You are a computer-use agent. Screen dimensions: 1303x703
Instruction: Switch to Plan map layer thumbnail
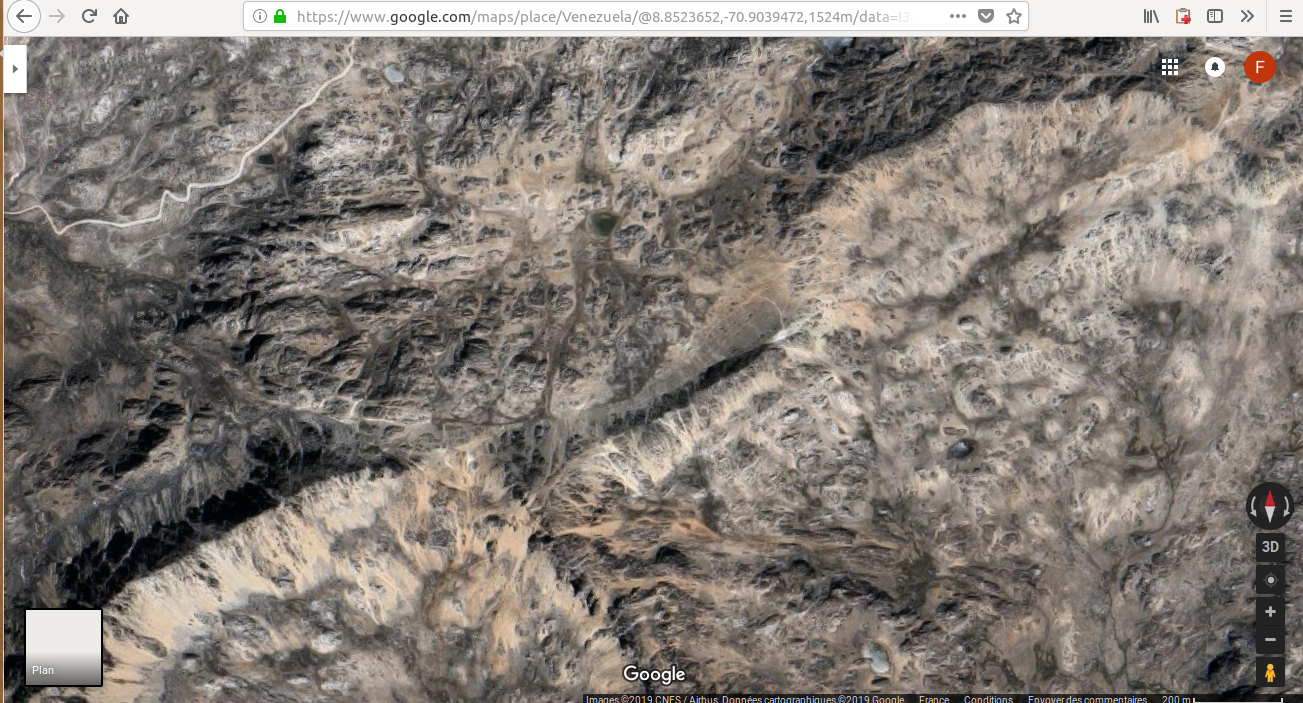pyautogui.click(x=63, y=647)
